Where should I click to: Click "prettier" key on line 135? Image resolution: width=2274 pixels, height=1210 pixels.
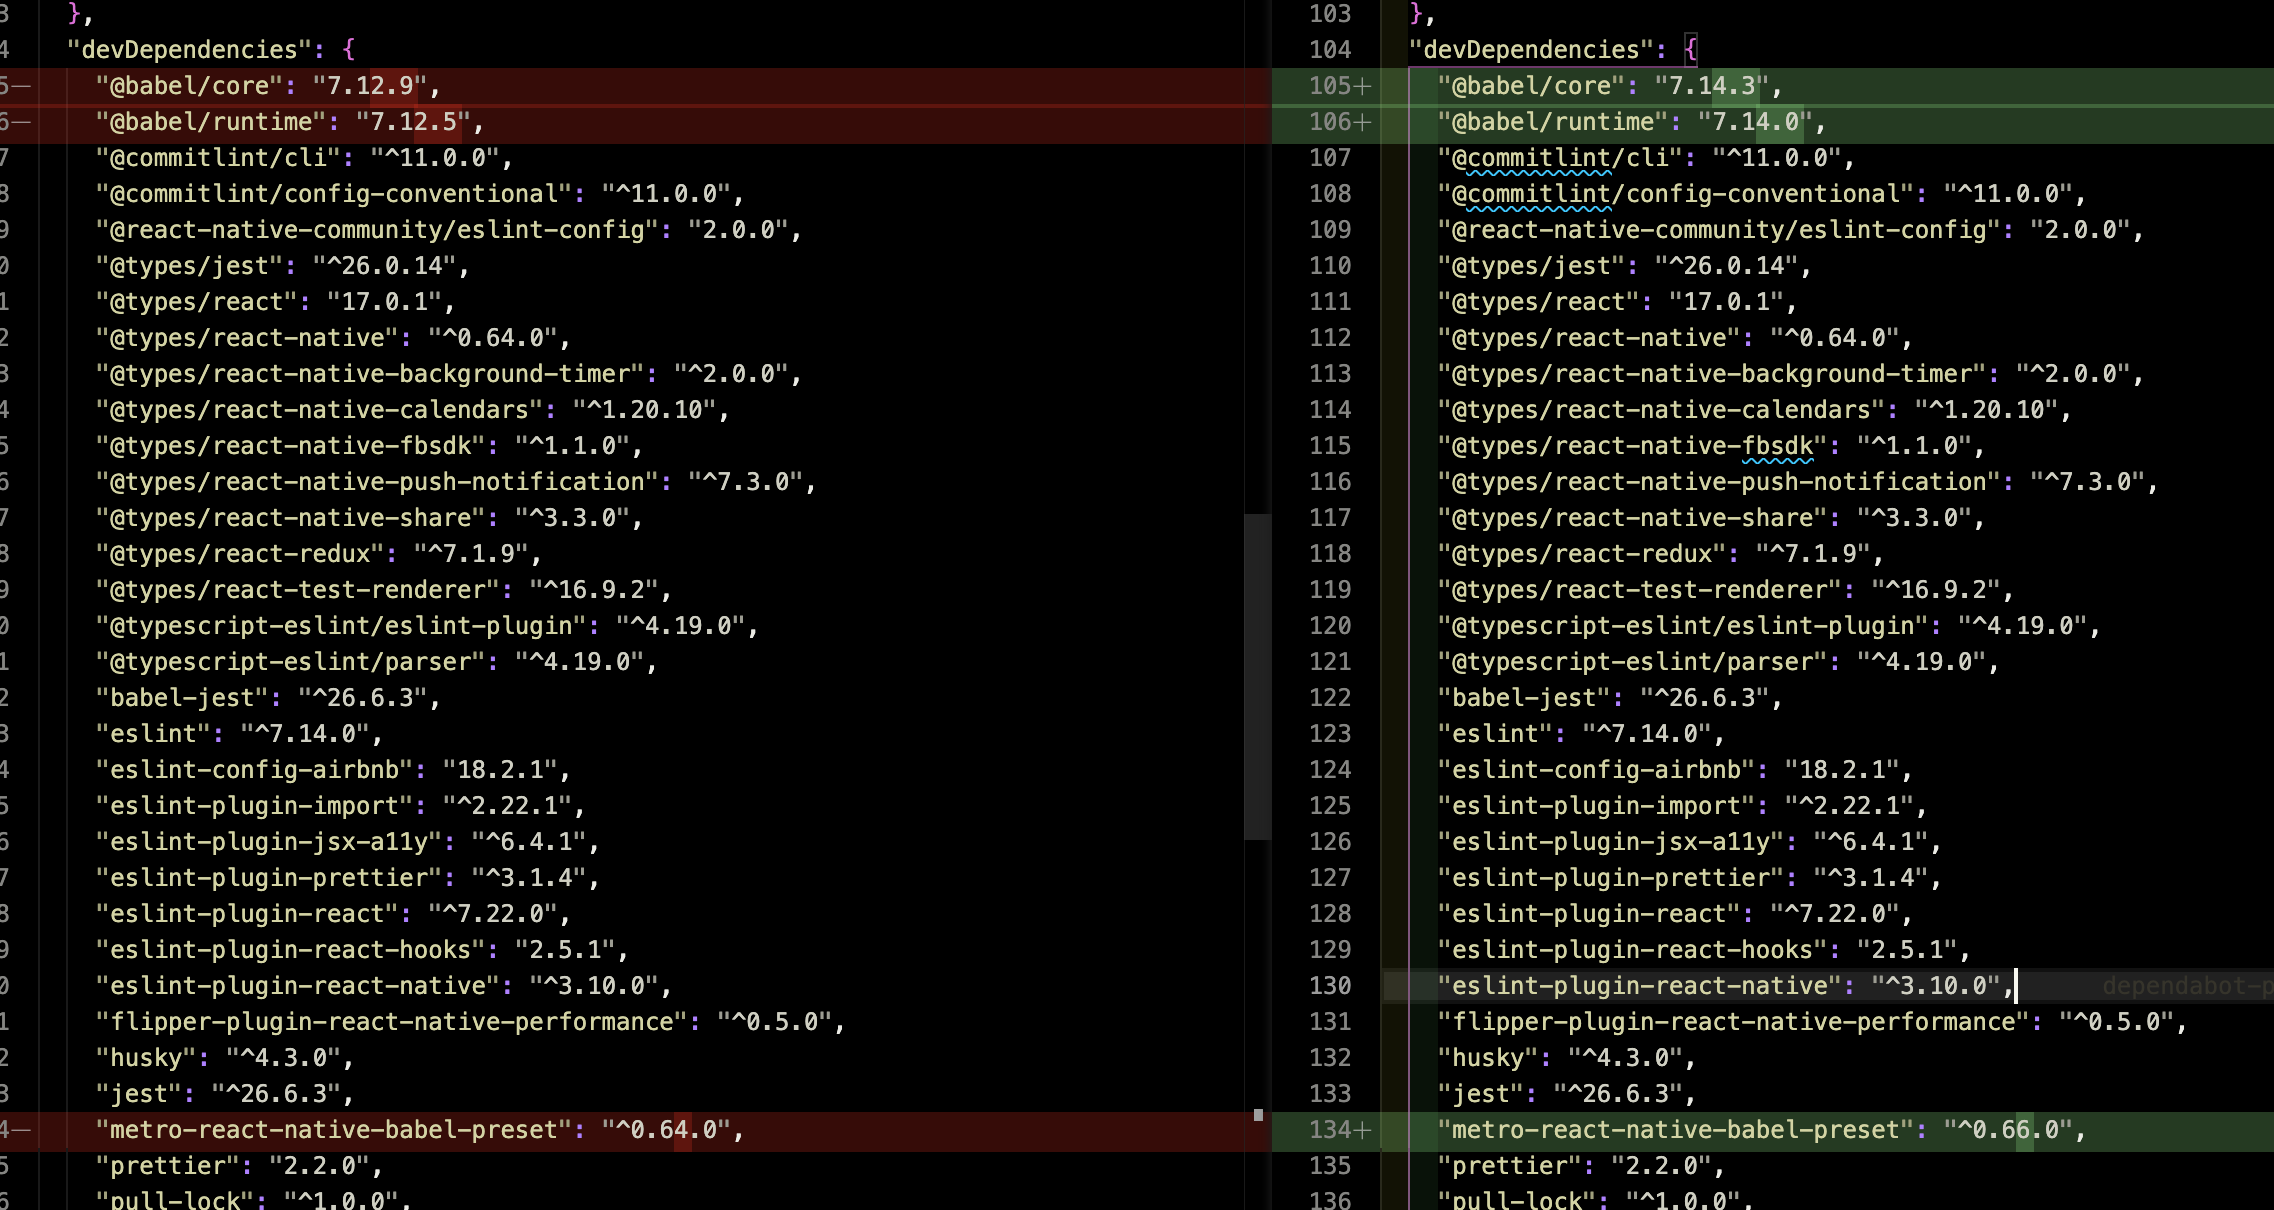coord(1509,1166)
